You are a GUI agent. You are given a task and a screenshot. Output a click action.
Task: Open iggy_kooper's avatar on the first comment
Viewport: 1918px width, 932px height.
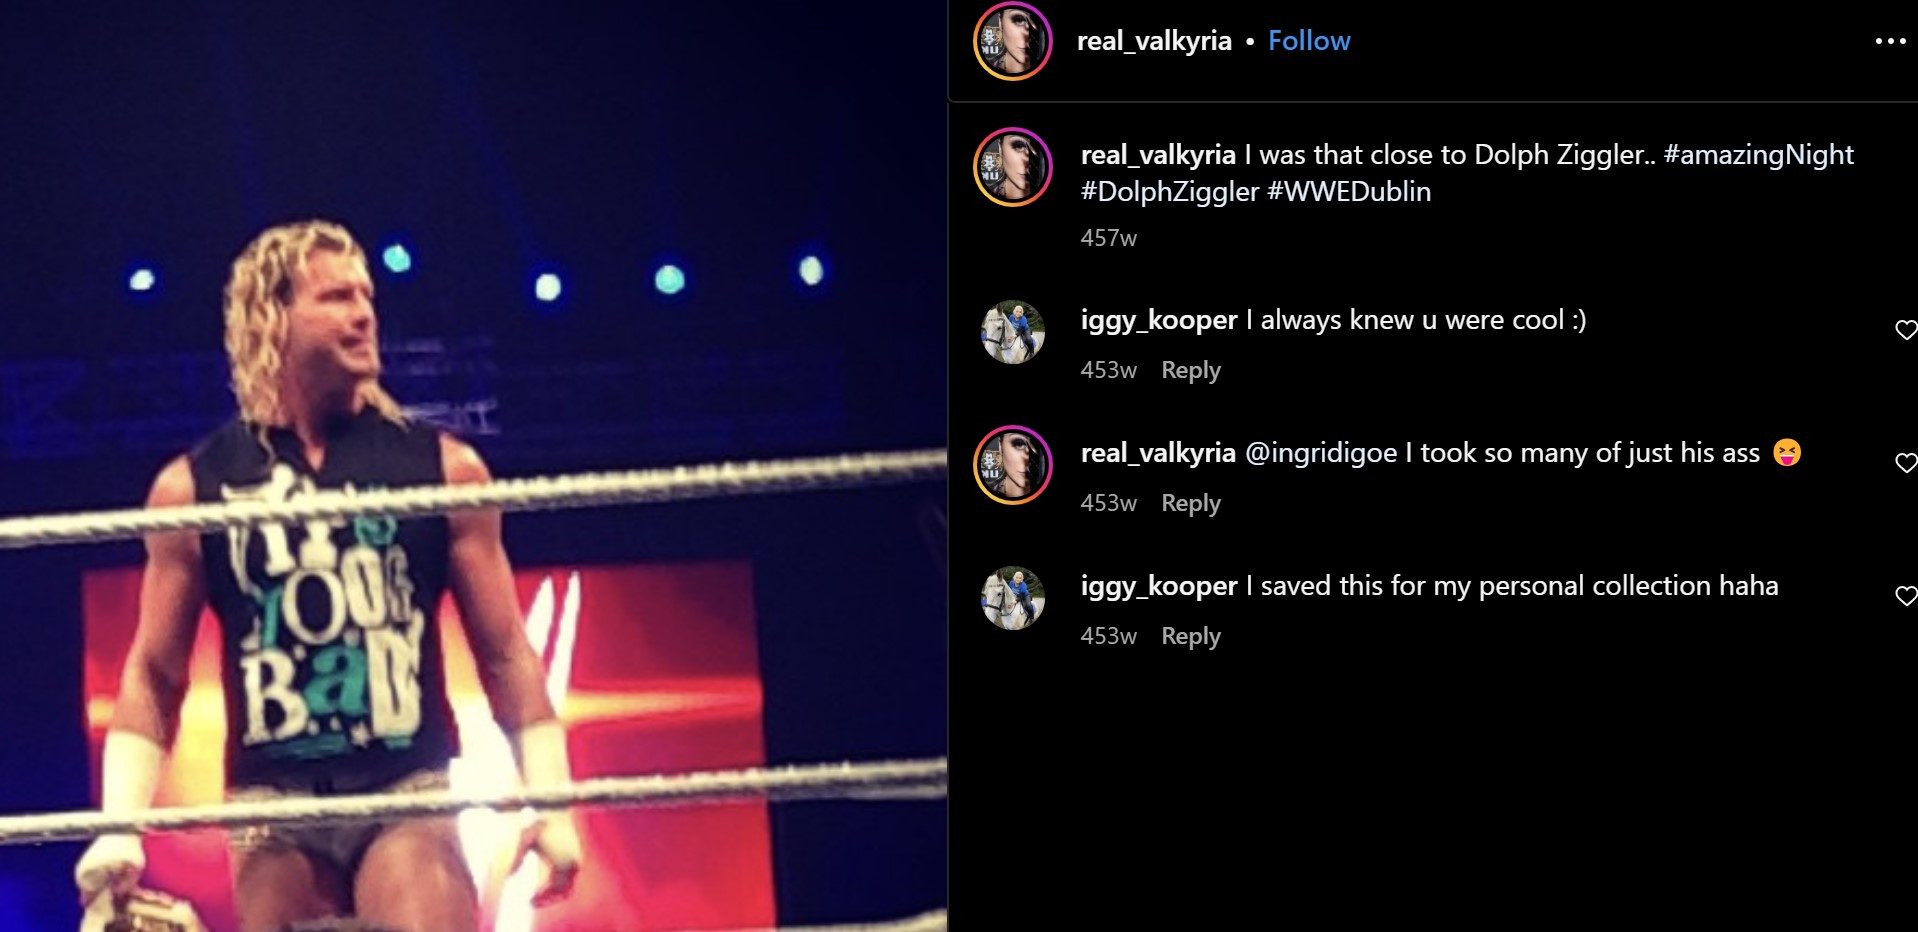click(1013, 332)
